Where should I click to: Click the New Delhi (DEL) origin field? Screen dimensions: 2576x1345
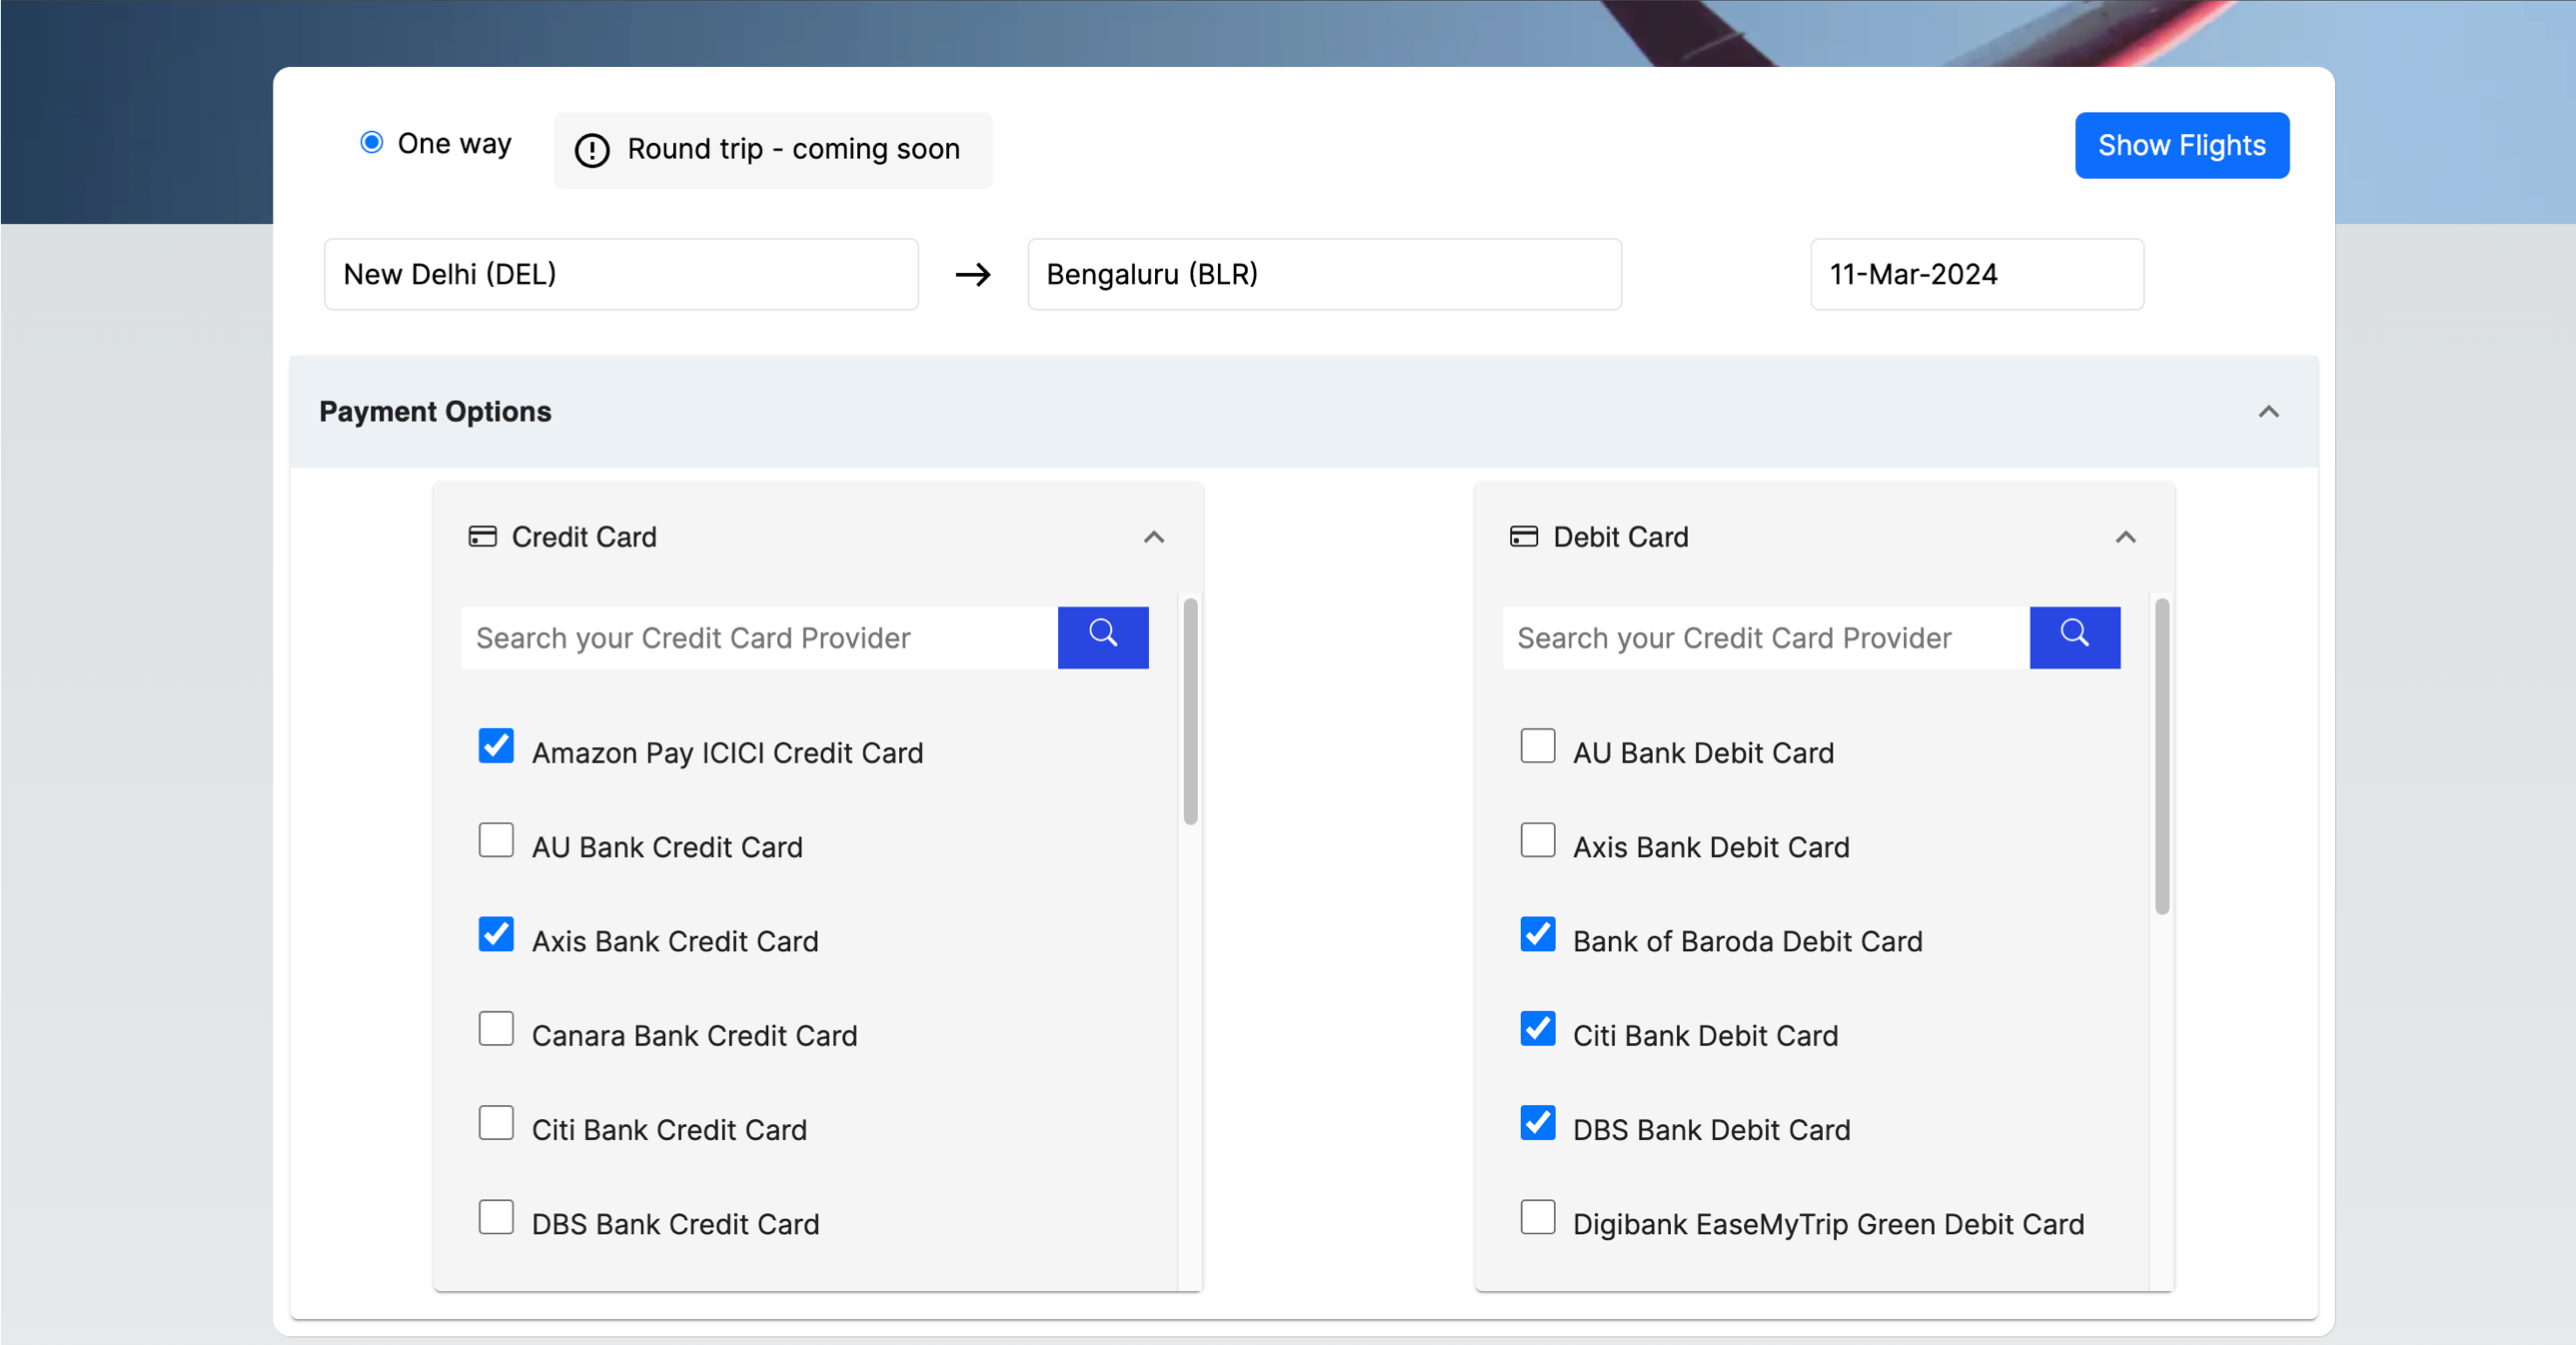click(x=620, y=274)
